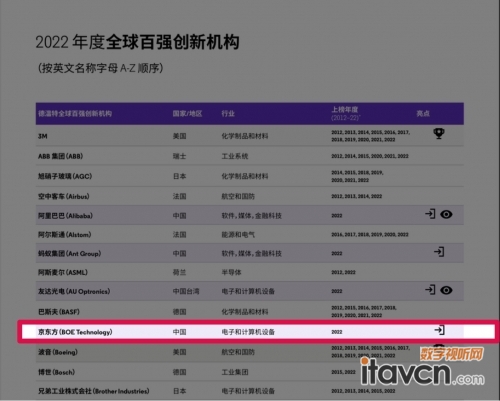Click the eye icon in AU Optronics row

tap(446, 290)
